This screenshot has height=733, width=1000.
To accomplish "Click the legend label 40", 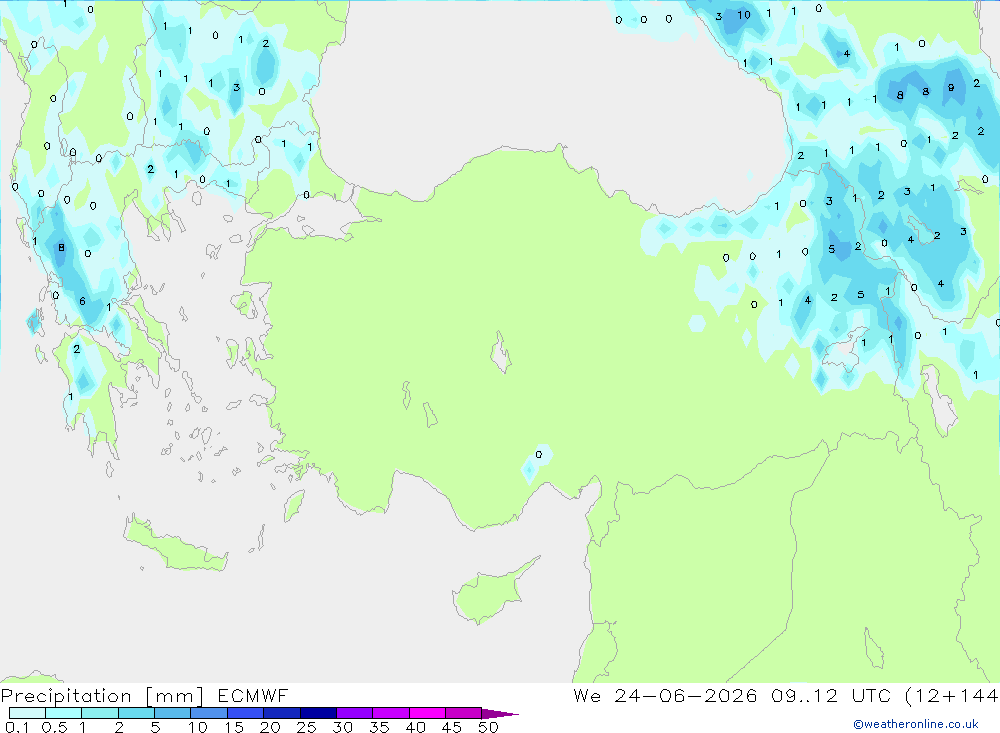I will pos(416,727).
